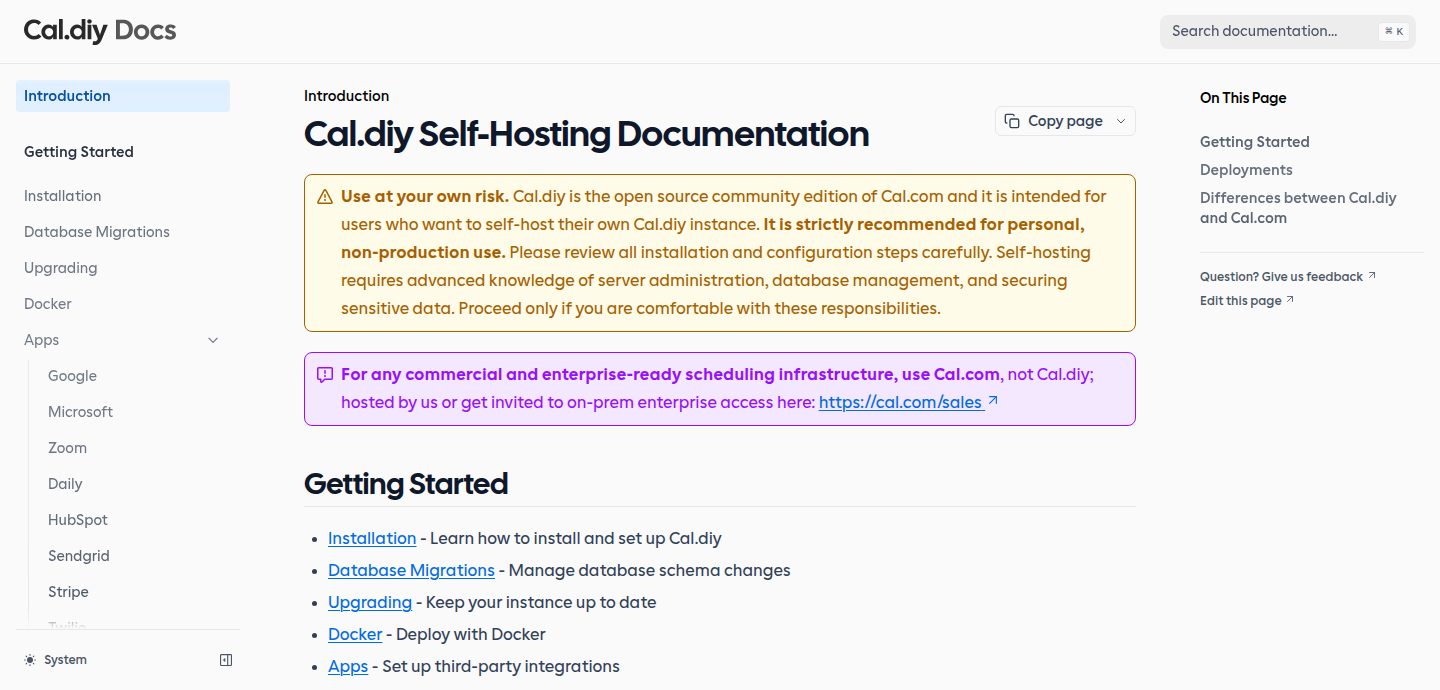Click the copy icon in Copy page
Image resolution: width=1440 pixels, height=690 pixels.
(1012, 121)
